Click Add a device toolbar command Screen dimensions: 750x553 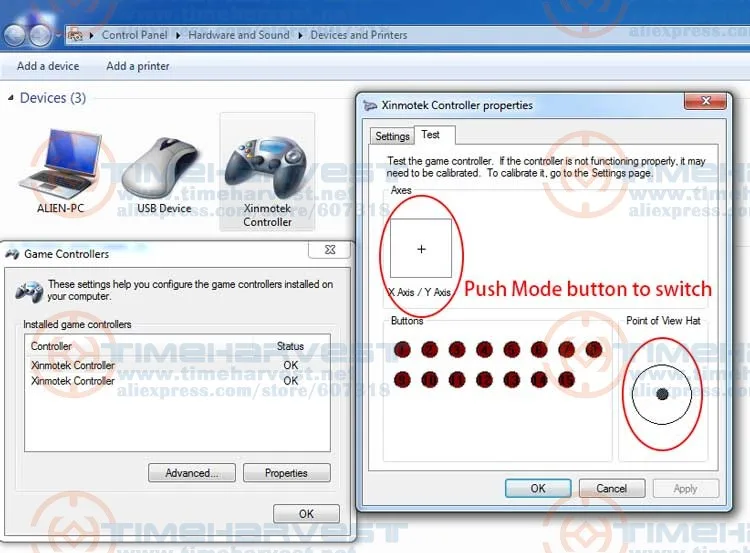[48, 66]
